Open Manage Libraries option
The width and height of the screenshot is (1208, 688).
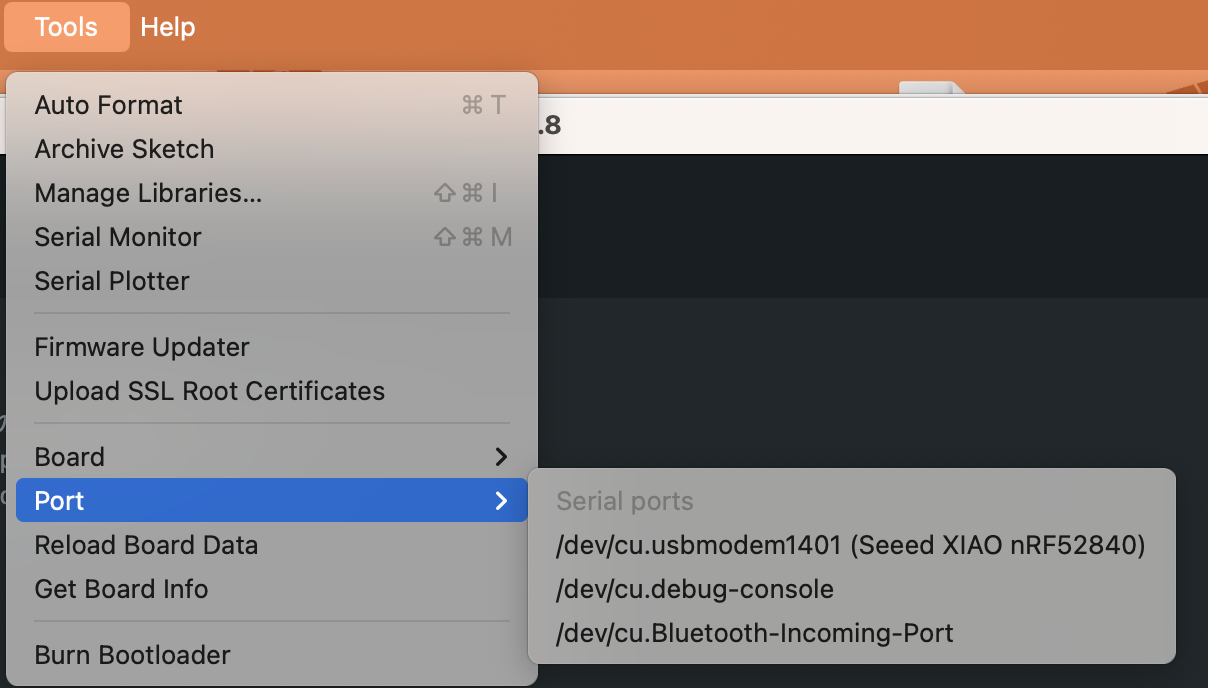click(148, 193)
